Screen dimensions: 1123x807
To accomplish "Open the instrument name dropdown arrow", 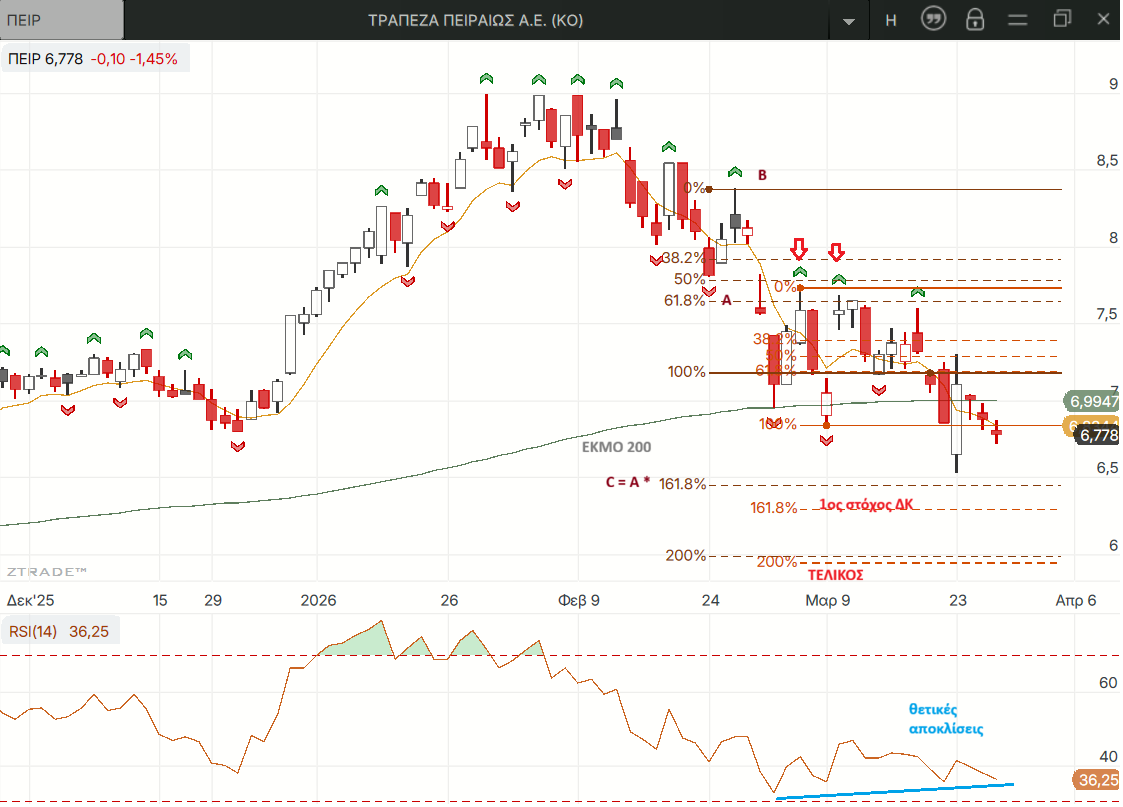I will [x=849, y=21].
